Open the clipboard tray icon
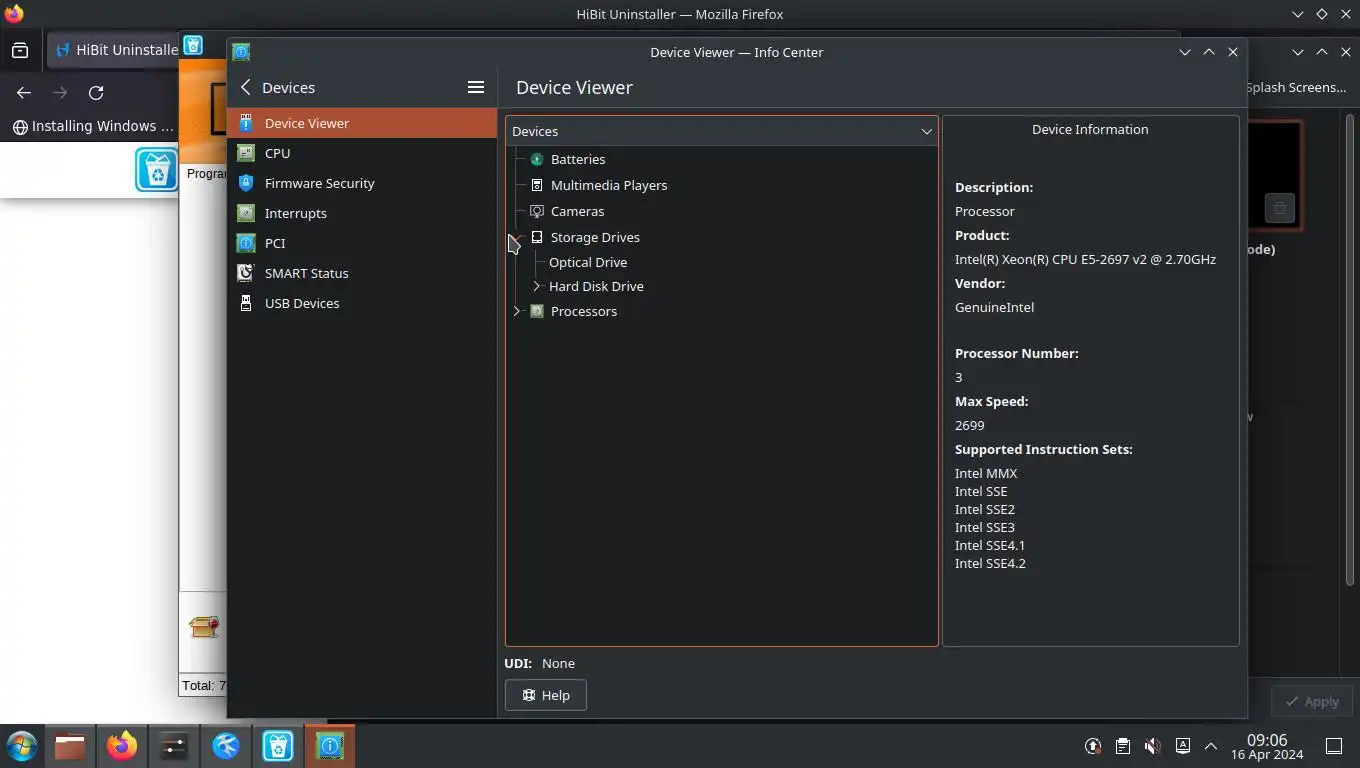Image resolution: width=1360 pixels, height=768 pixels. (x=1123, y=746)
